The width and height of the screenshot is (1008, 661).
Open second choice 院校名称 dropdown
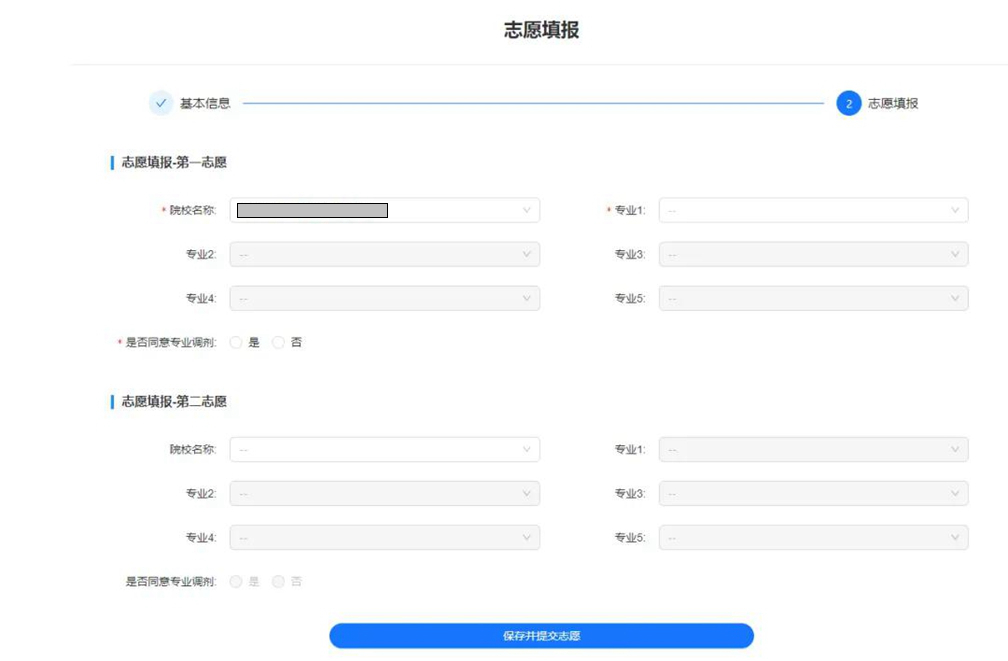click(x=384, y=449)
